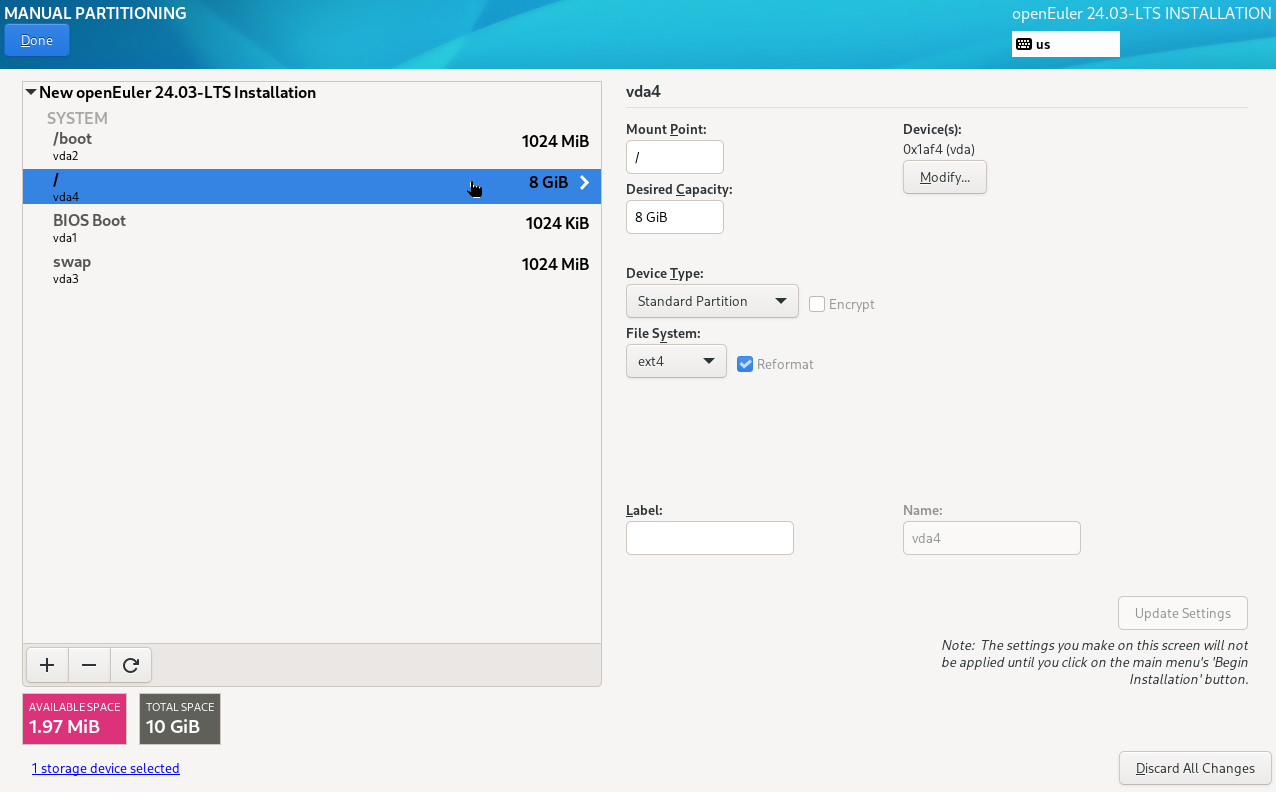The image size is (1276, 792).
Task: Click the keyboard layout us indicator
Action: [x=1065, y=44]
